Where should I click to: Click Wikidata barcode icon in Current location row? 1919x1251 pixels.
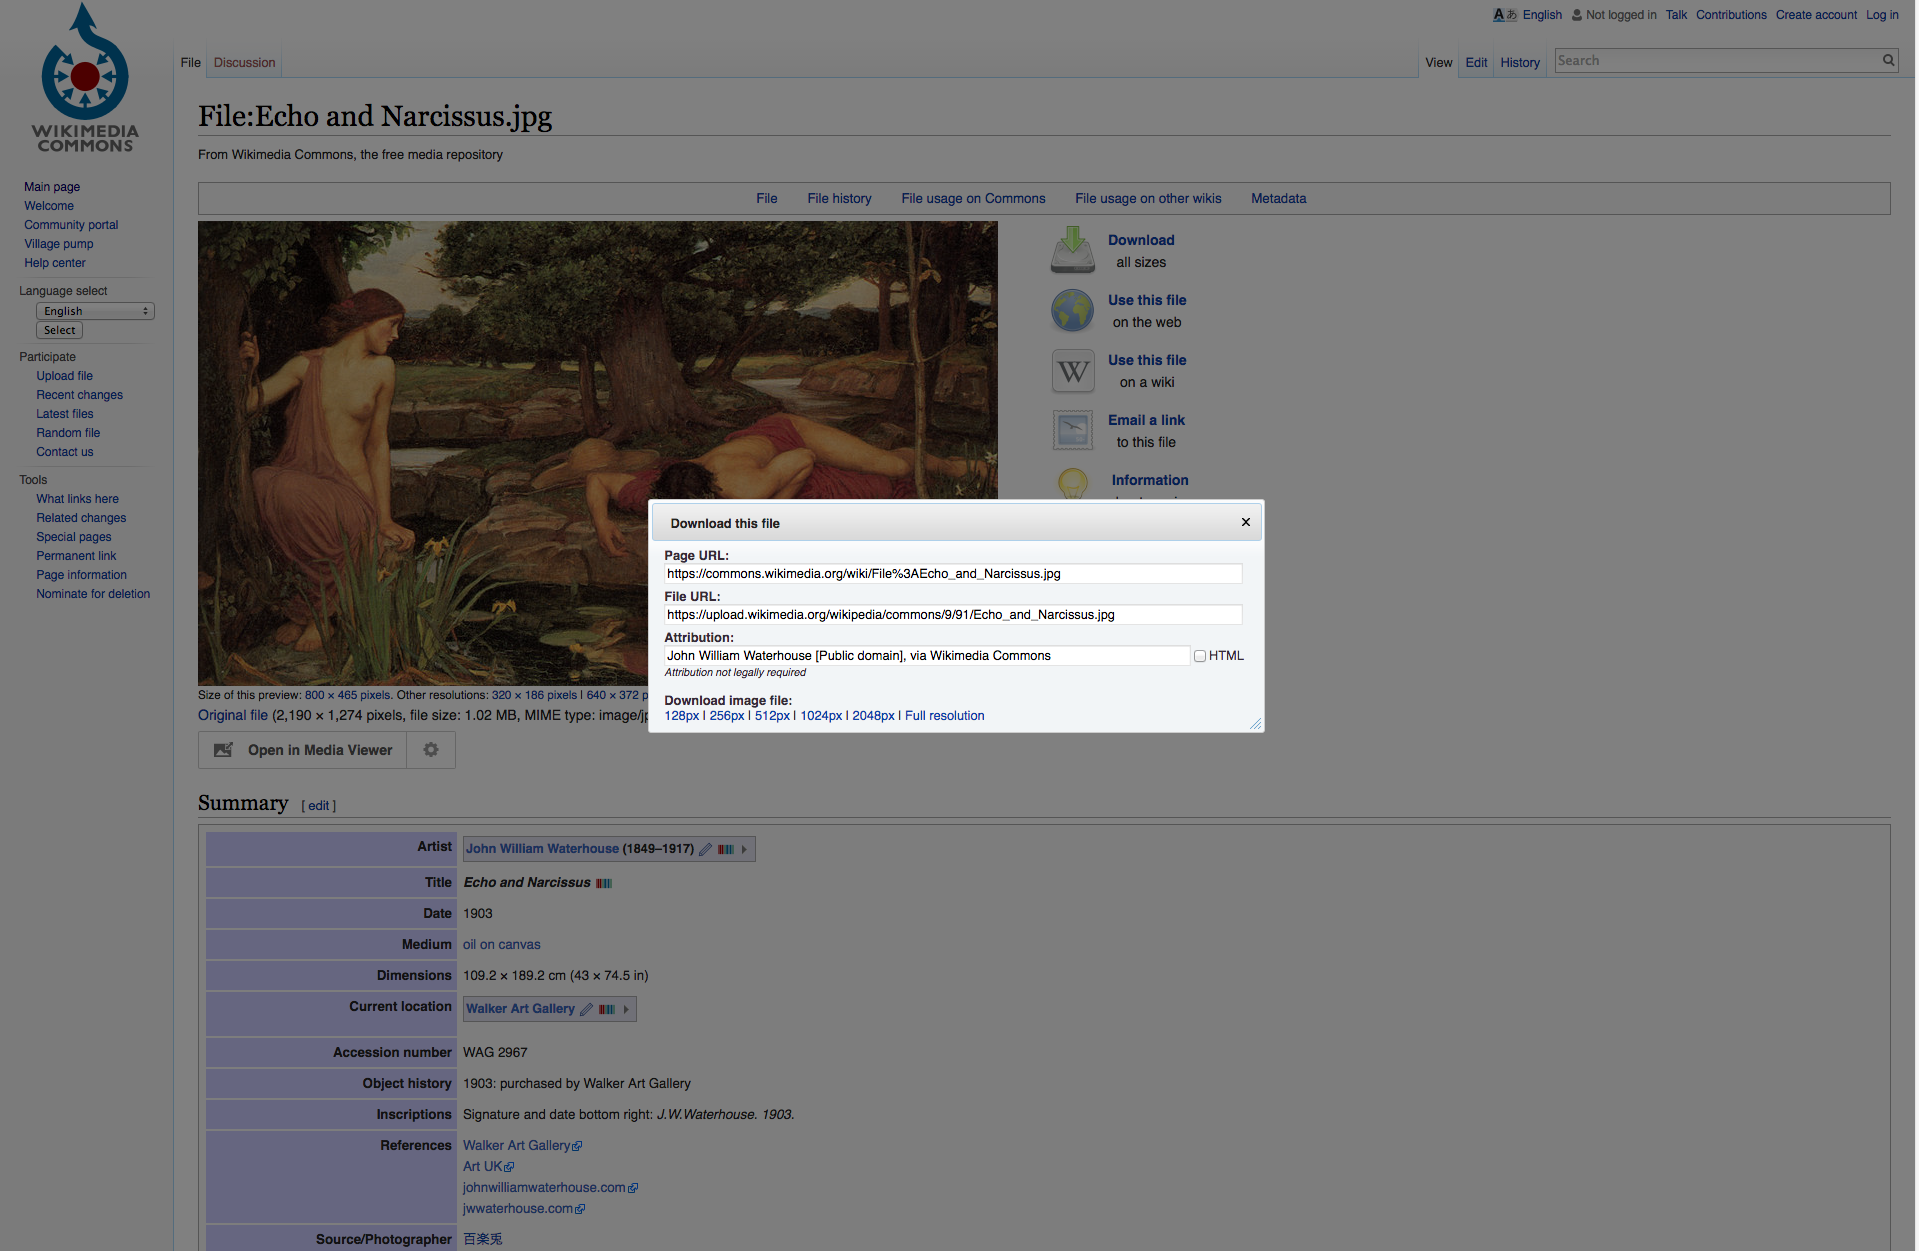[x=607, y=1009]
